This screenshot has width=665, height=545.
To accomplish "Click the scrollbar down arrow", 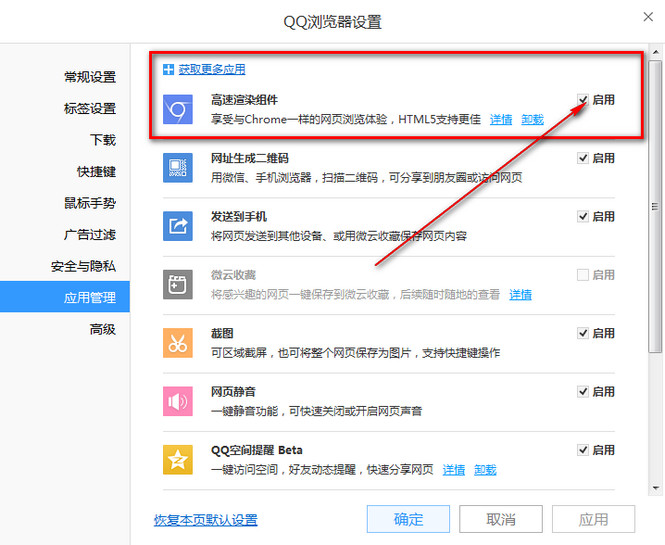I will click(x=656, y=488).
